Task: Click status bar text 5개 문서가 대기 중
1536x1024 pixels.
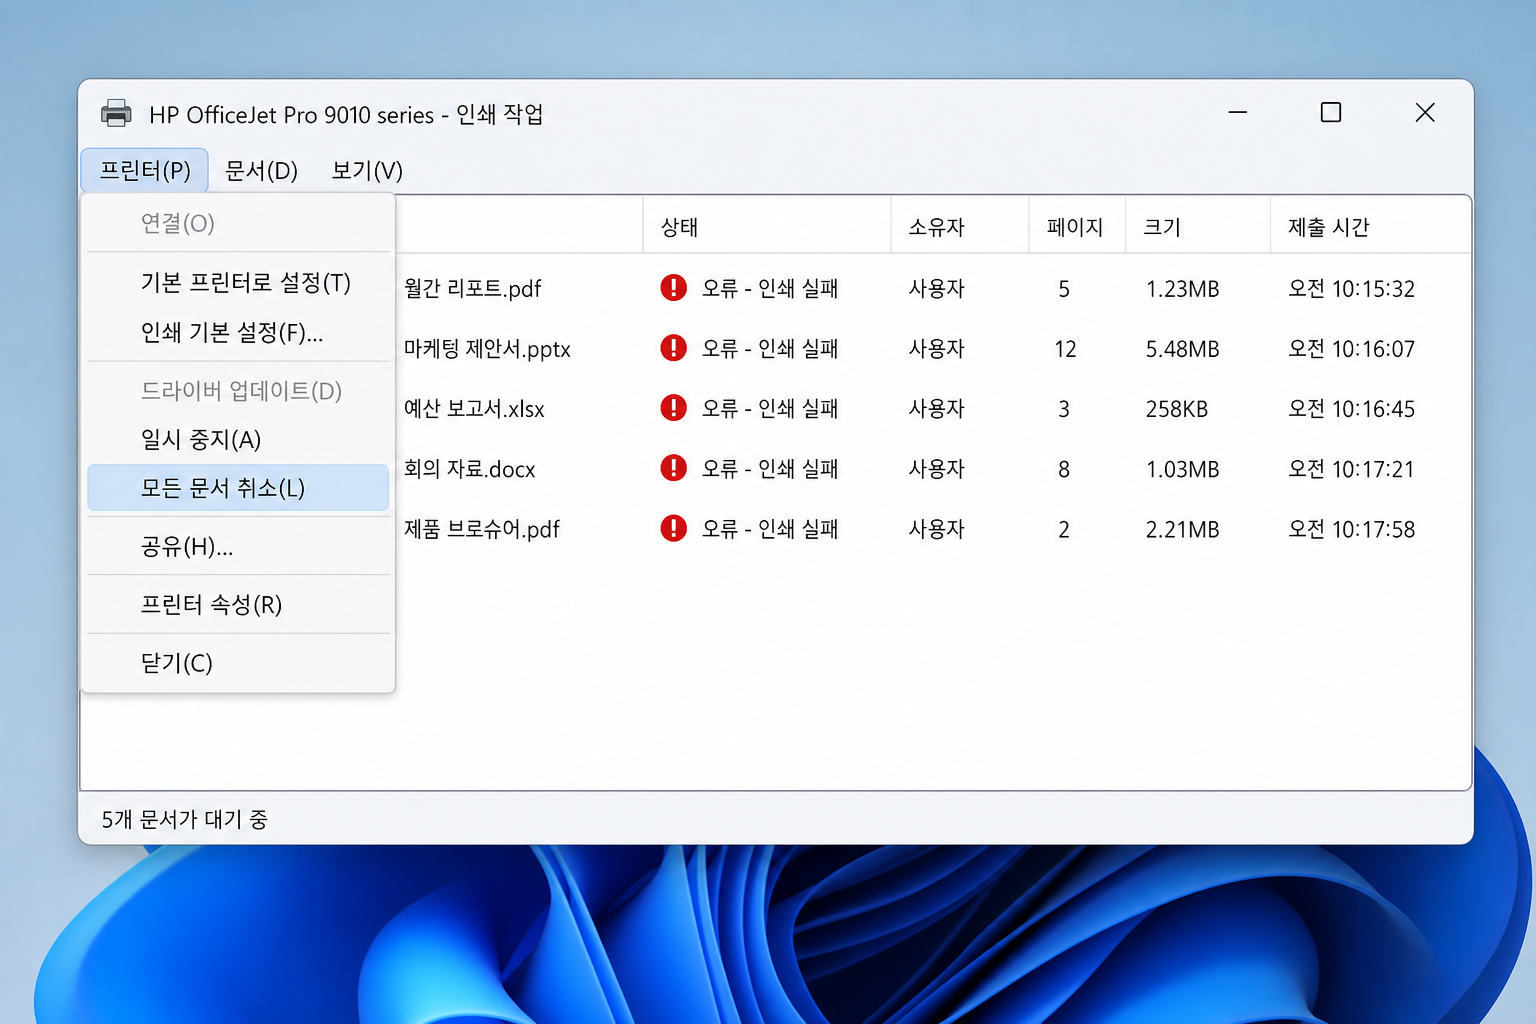Action: click(x=184, y=819)
